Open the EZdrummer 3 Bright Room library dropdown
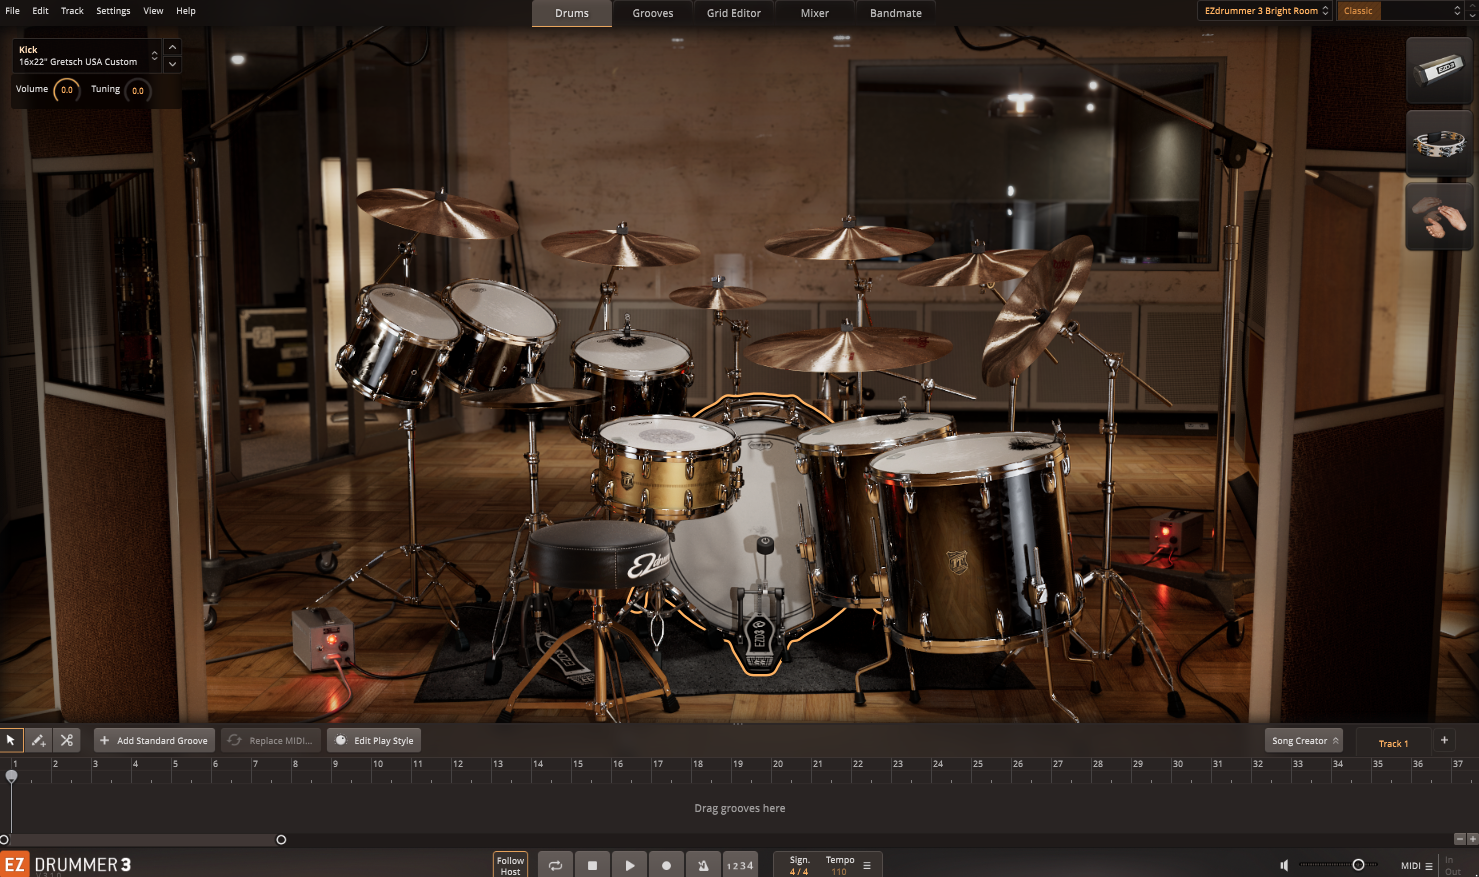 click(x=1265, y=11)
